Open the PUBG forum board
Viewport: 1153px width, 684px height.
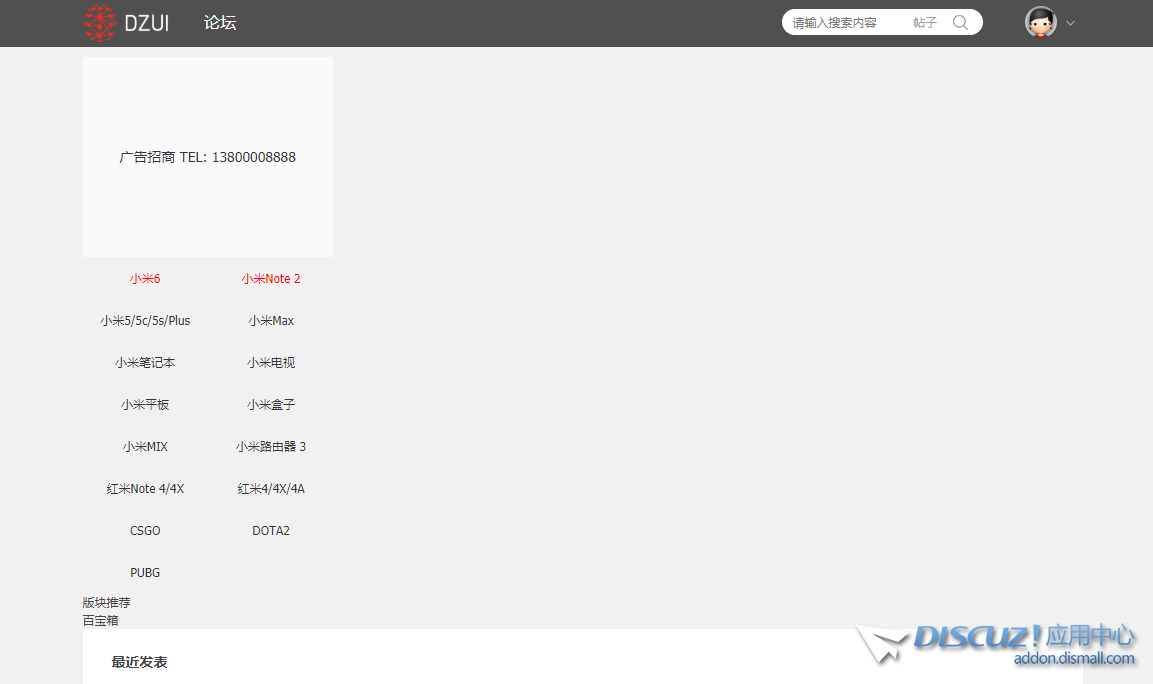(x=145, y=573)
